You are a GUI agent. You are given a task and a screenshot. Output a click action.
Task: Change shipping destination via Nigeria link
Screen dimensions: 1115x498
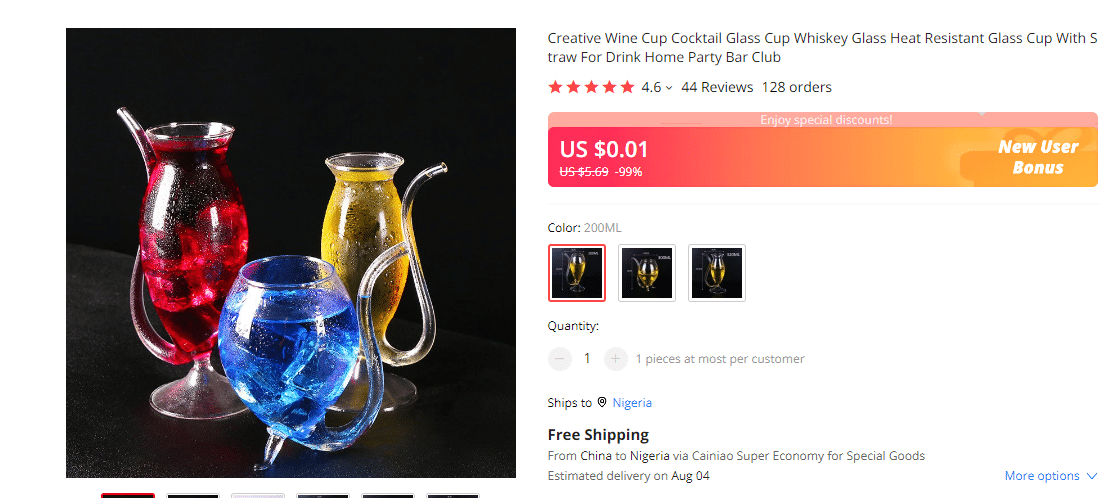pyautogui.click(x=632, y=402)
